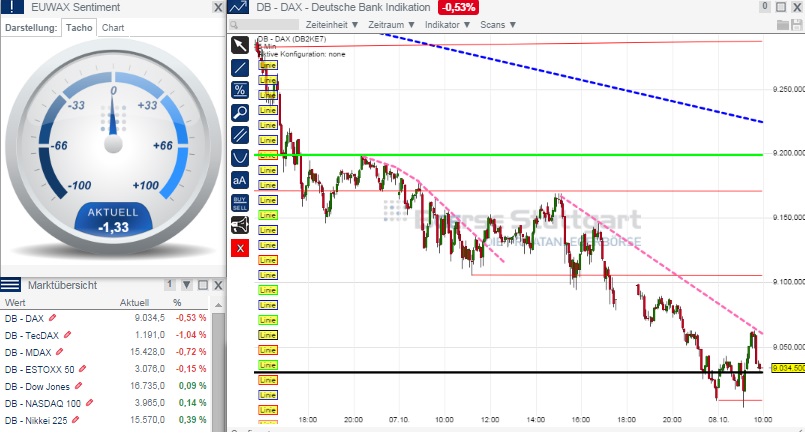Click the 0 counter button in chart title bar

coord(764,7)
